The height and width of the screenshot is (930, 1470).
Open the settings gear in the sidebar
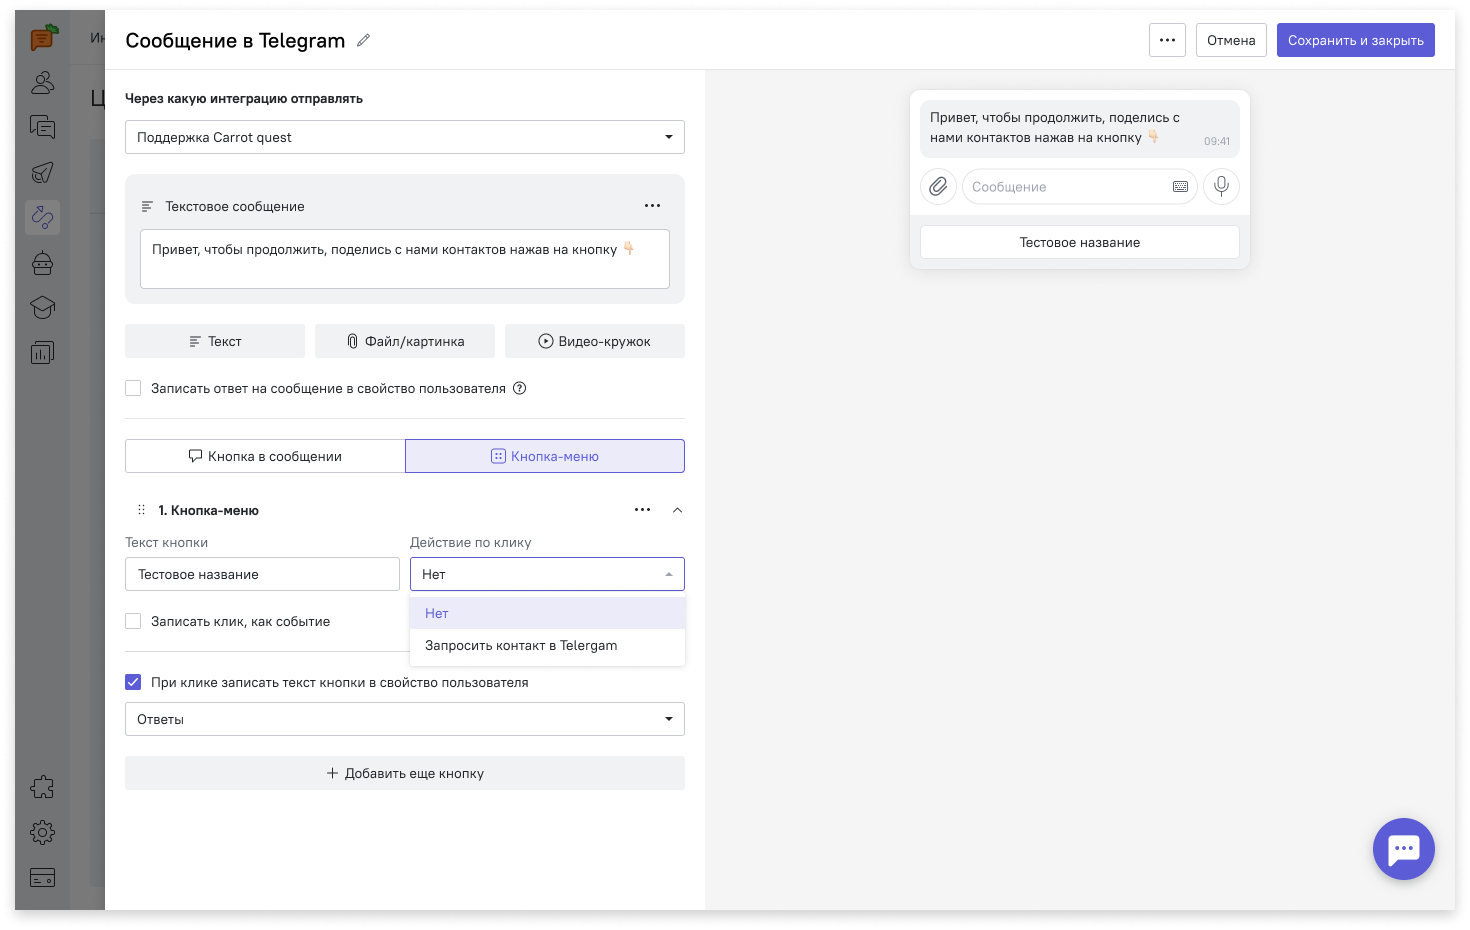coord(42,832)
